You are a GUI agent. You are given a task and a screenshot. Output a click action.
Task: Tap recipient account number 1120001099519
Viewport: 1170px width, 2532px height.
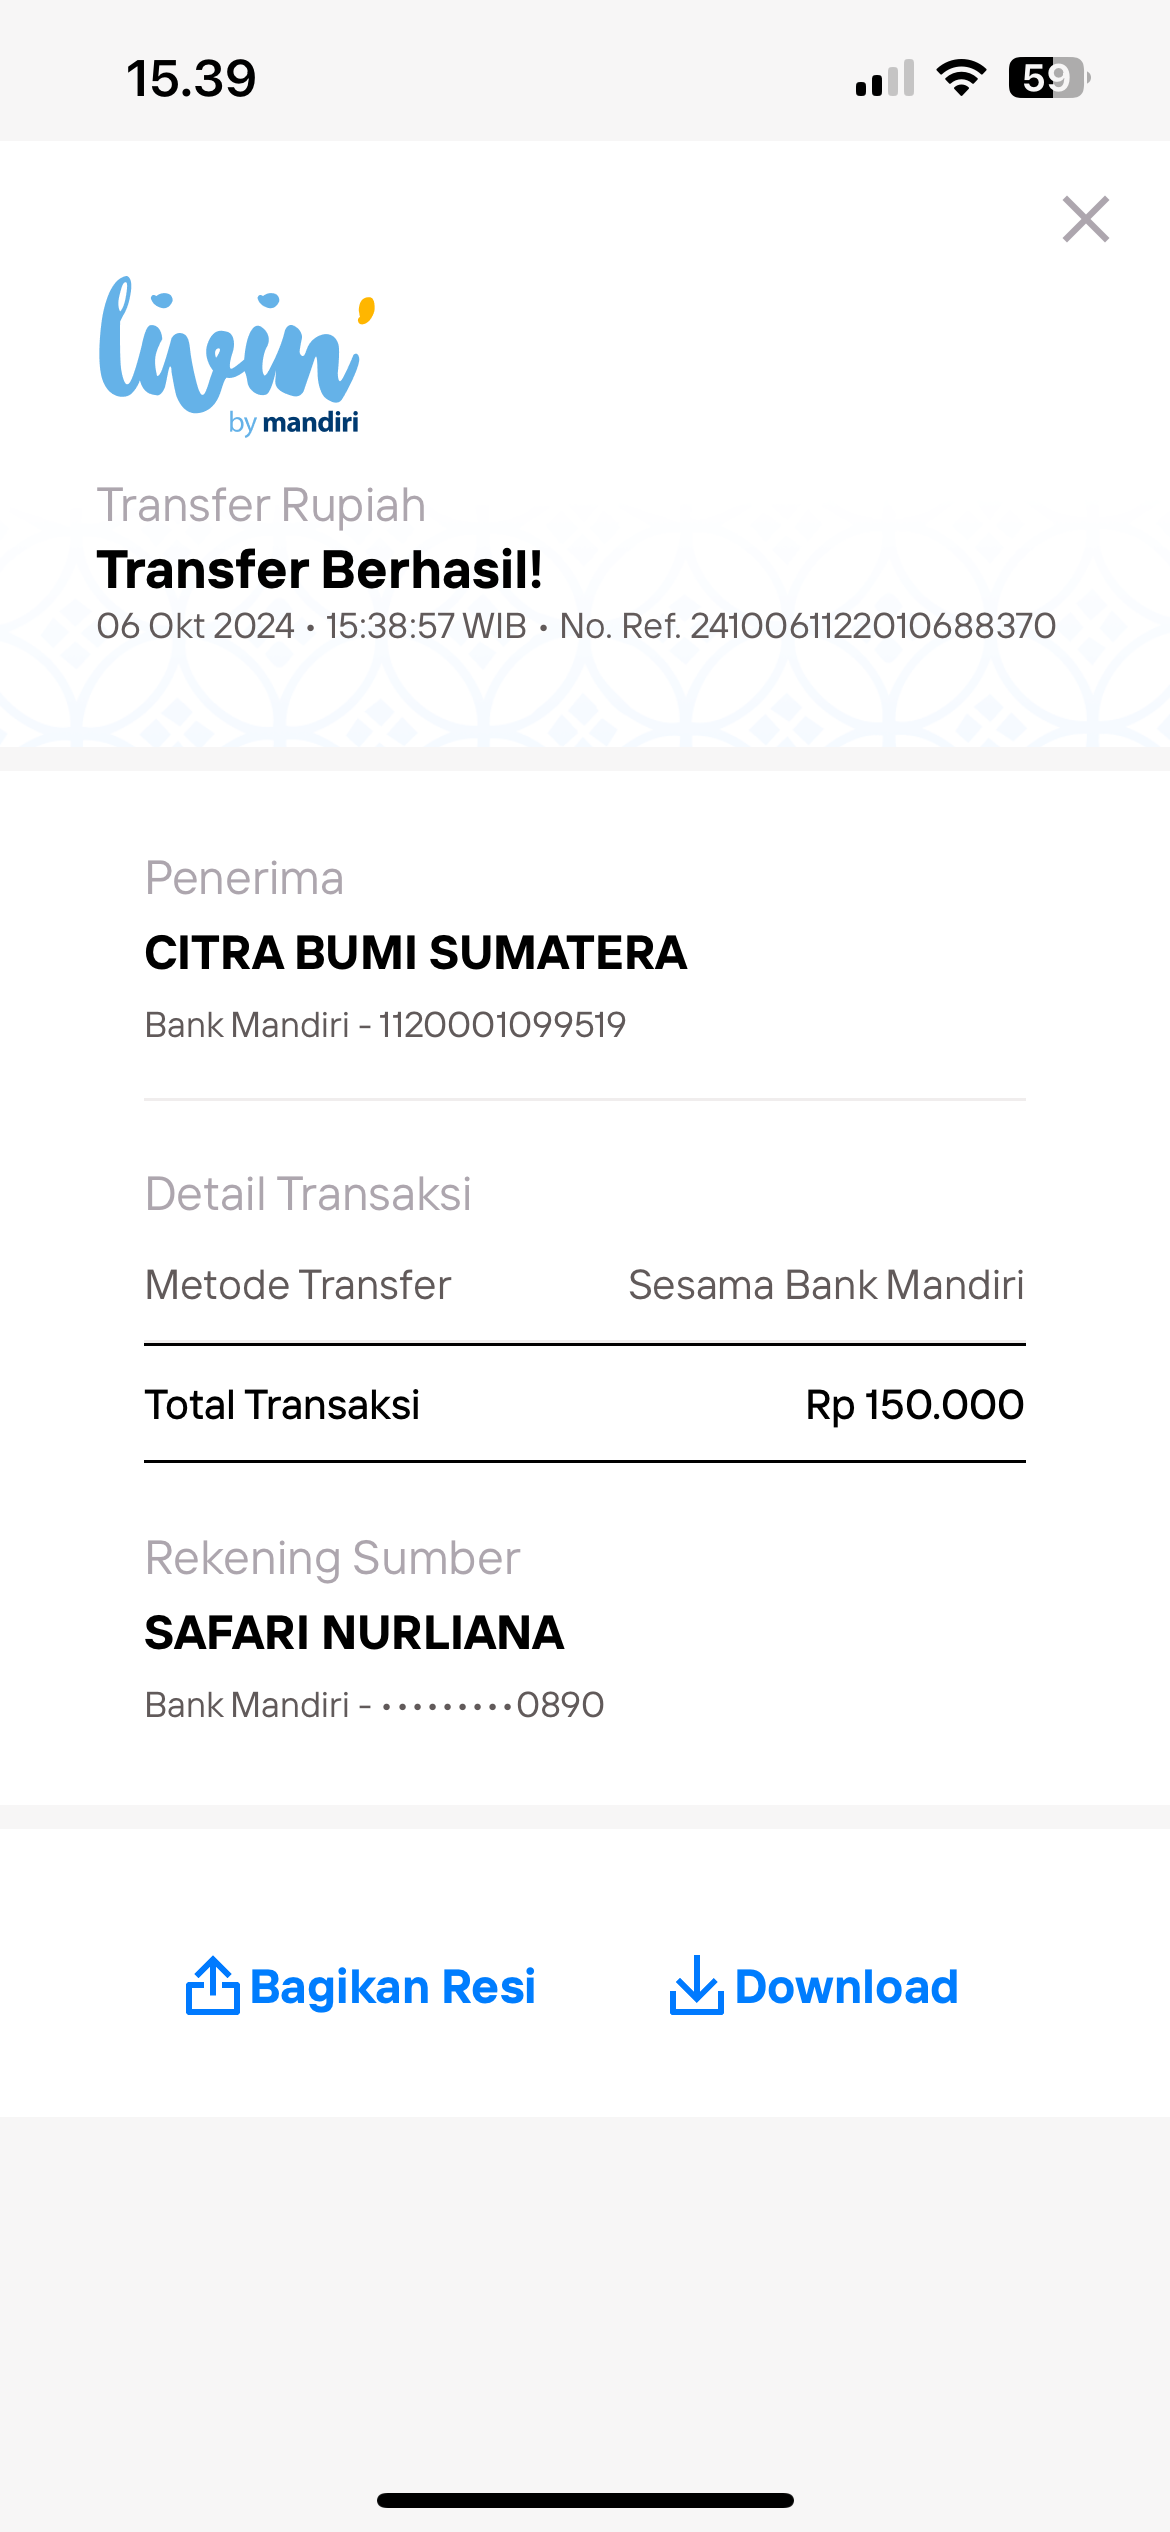tap(502, 1025)
